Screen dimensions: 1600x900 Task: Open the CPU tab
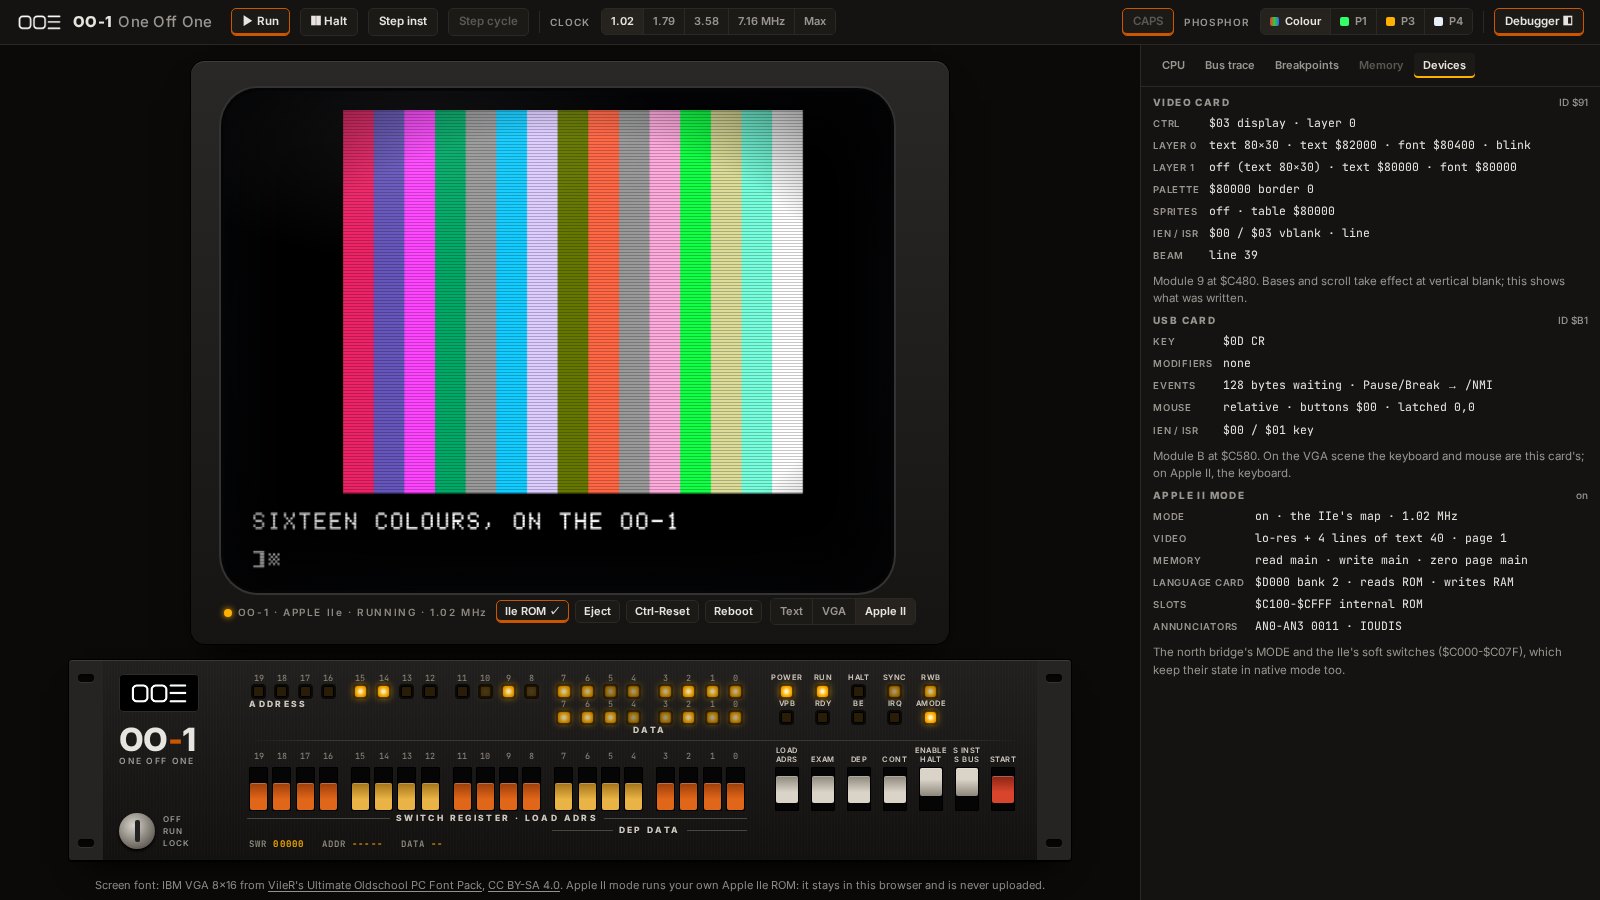pos(1173,65)
